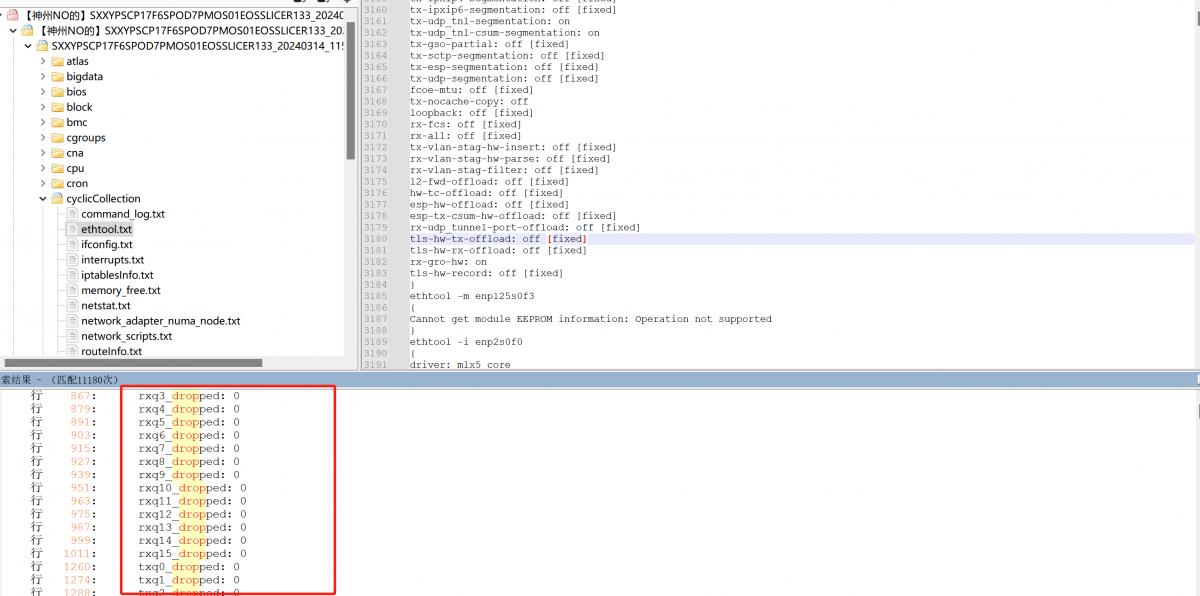Select network_adapter_numa_node.txt file
The image size is (1200, 596).
160,321
